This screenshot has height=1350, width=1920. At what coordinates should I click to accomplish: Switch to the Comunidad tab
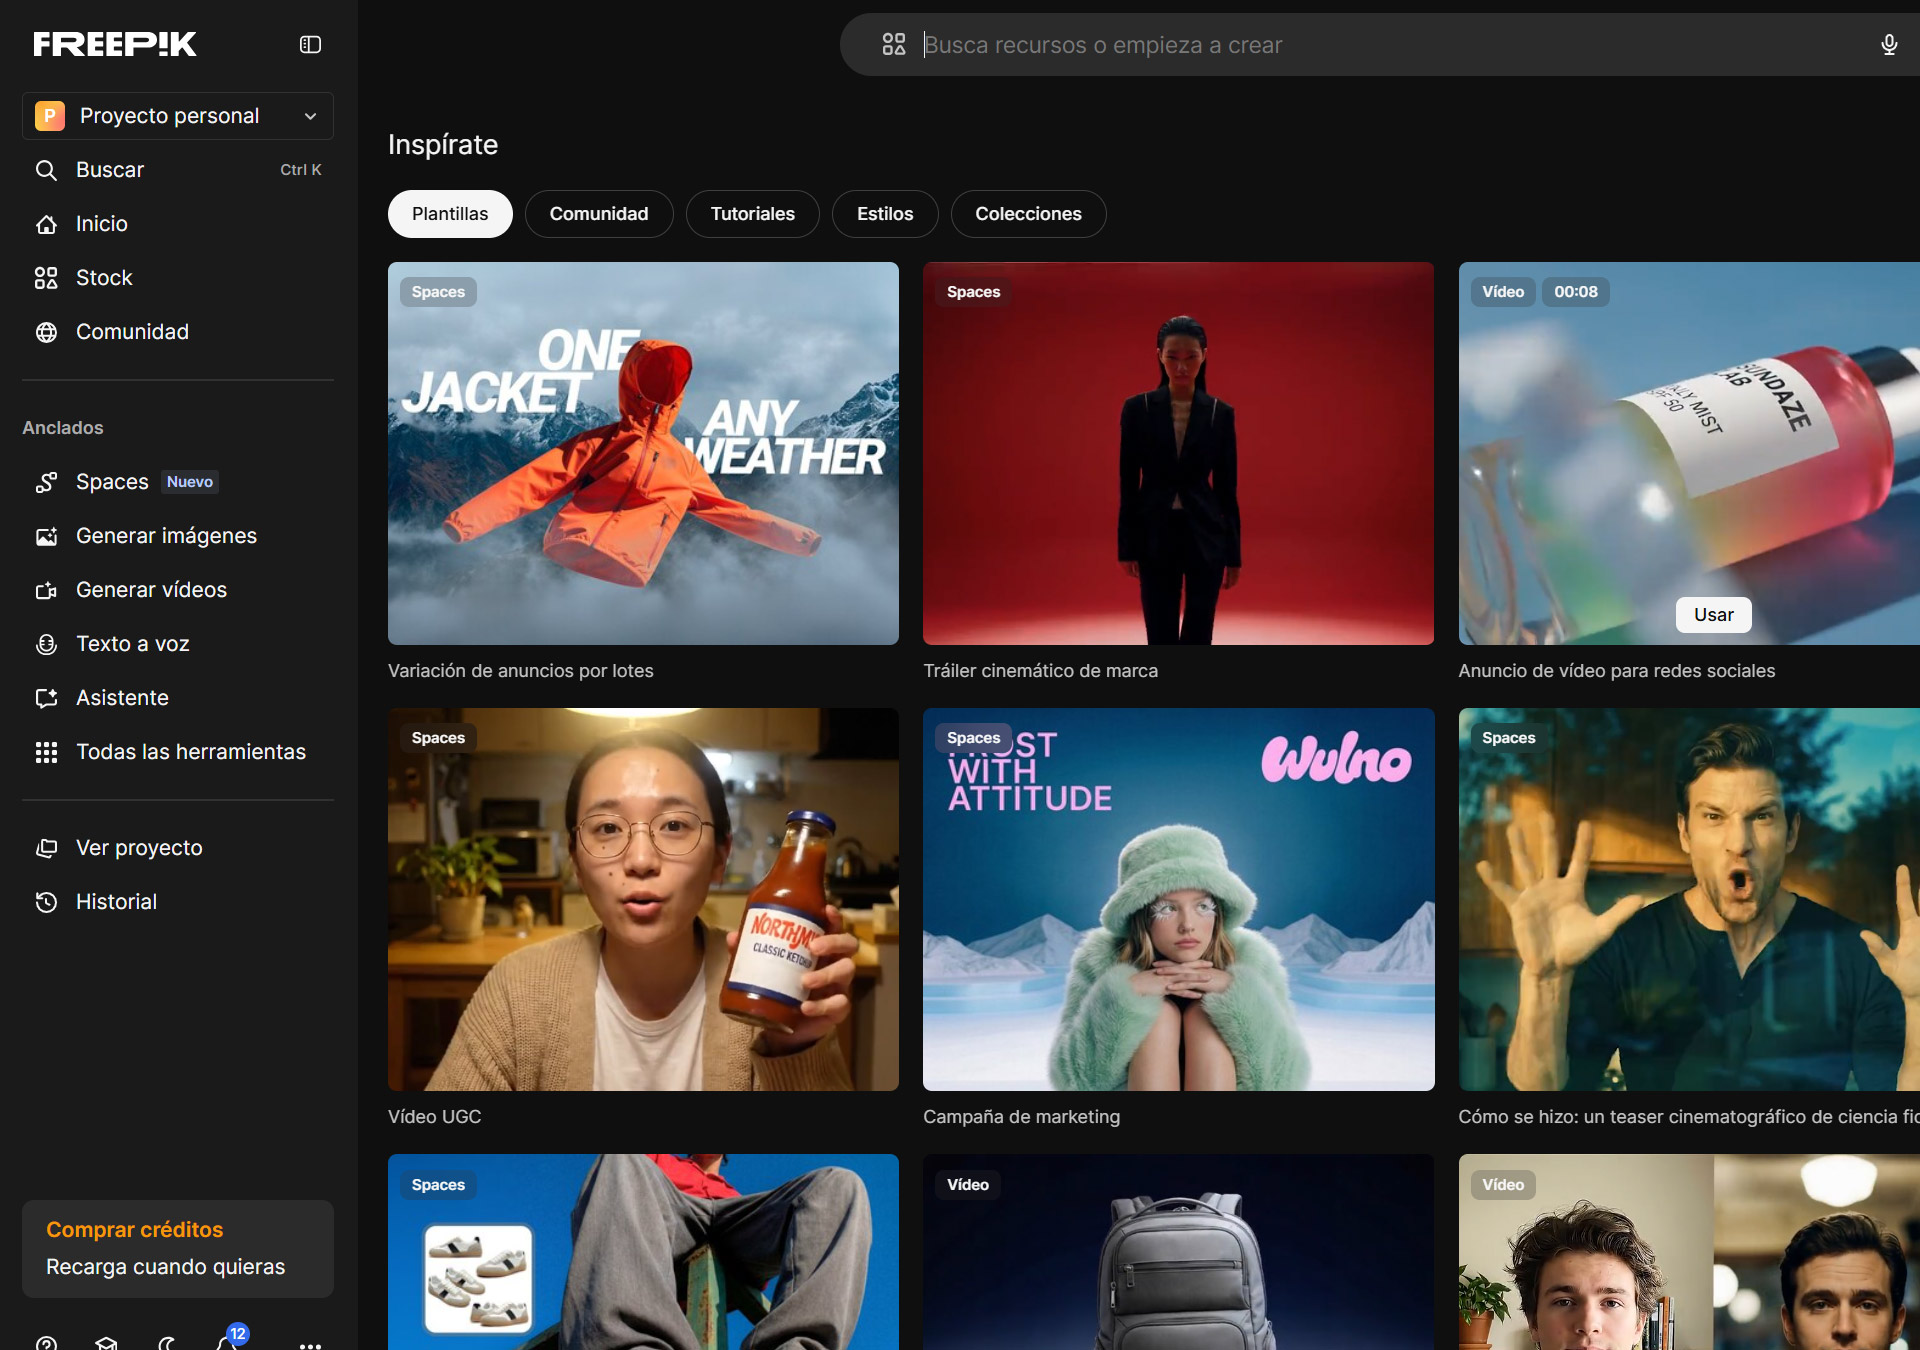coord(598,214)
